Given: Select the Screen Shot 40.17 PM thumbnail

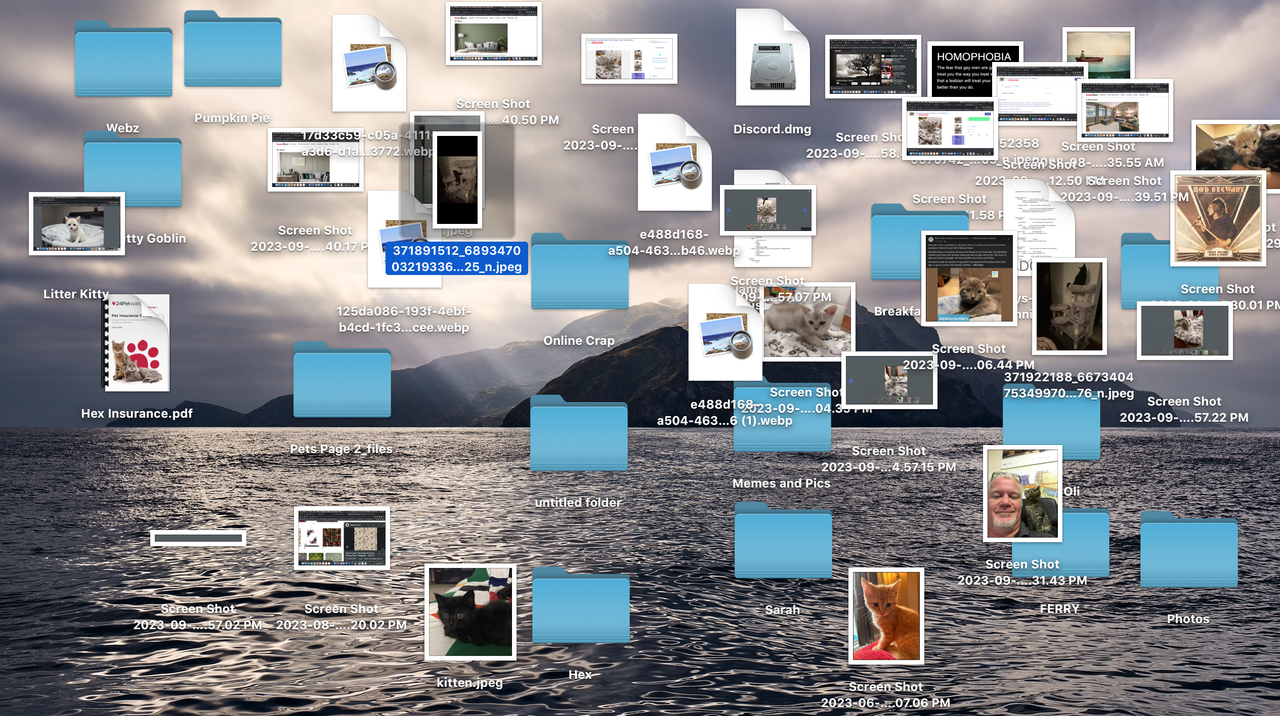Looking at the screenshot, I should [x=315, y=160].
